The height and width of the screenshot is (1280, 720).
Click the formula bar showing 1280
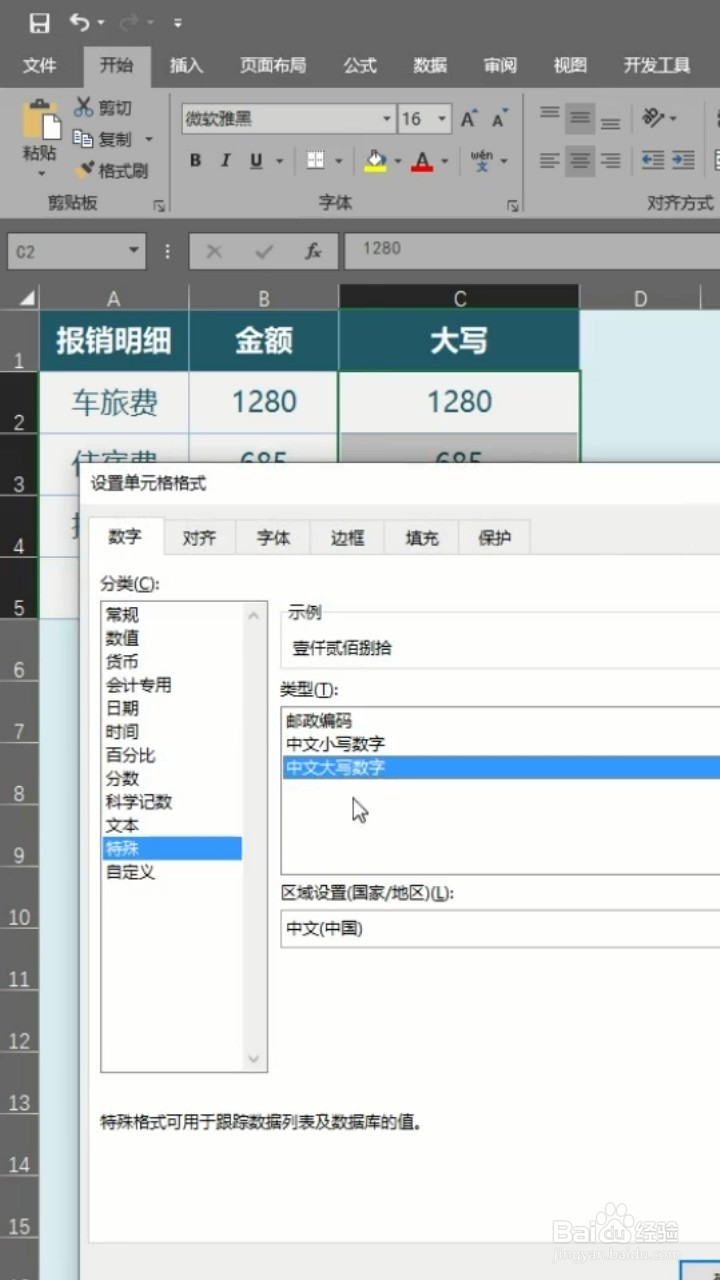tap(532, 251)
